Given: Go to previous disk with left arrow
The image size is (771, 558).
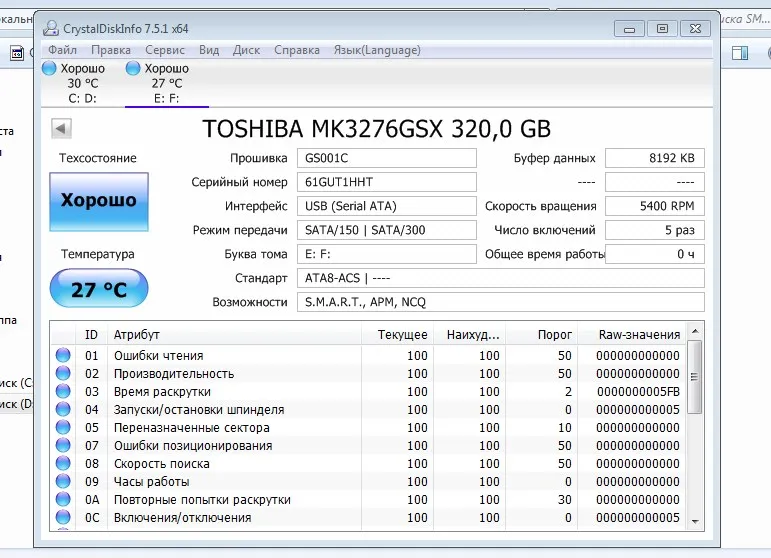Looking at the screenshot, I should pos(61,129).
